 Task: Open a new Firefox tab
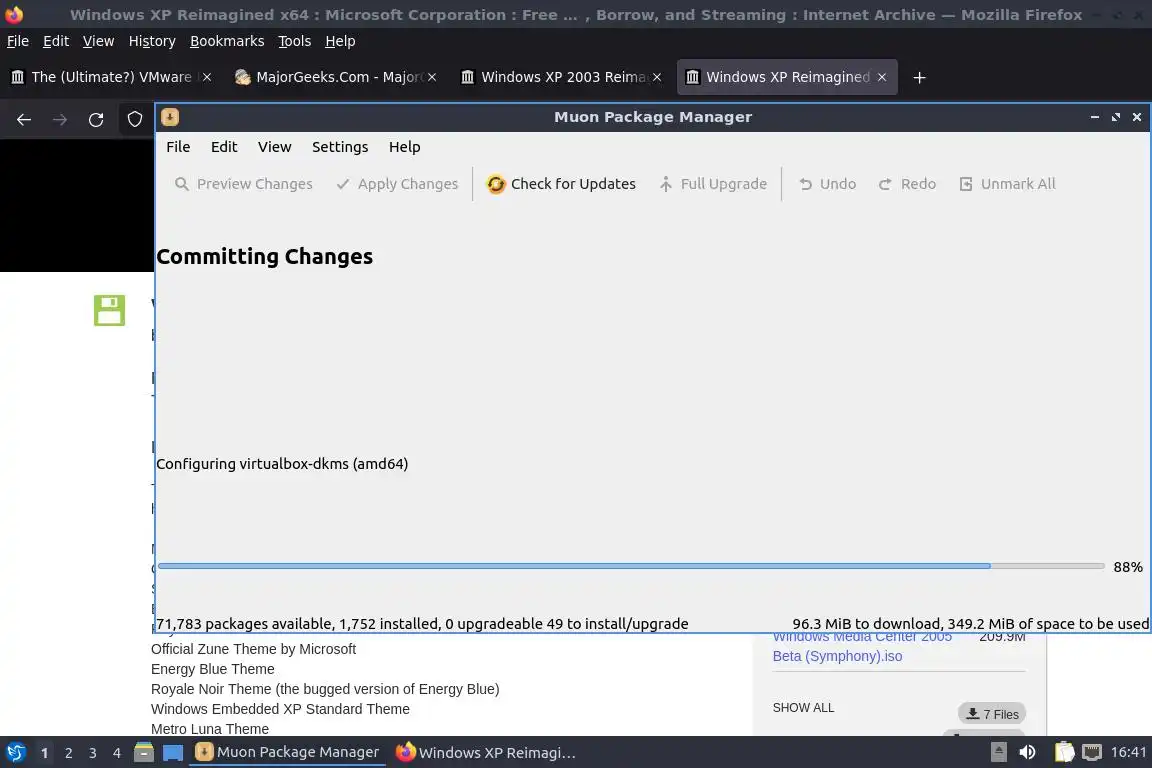[x=919, y=77]
